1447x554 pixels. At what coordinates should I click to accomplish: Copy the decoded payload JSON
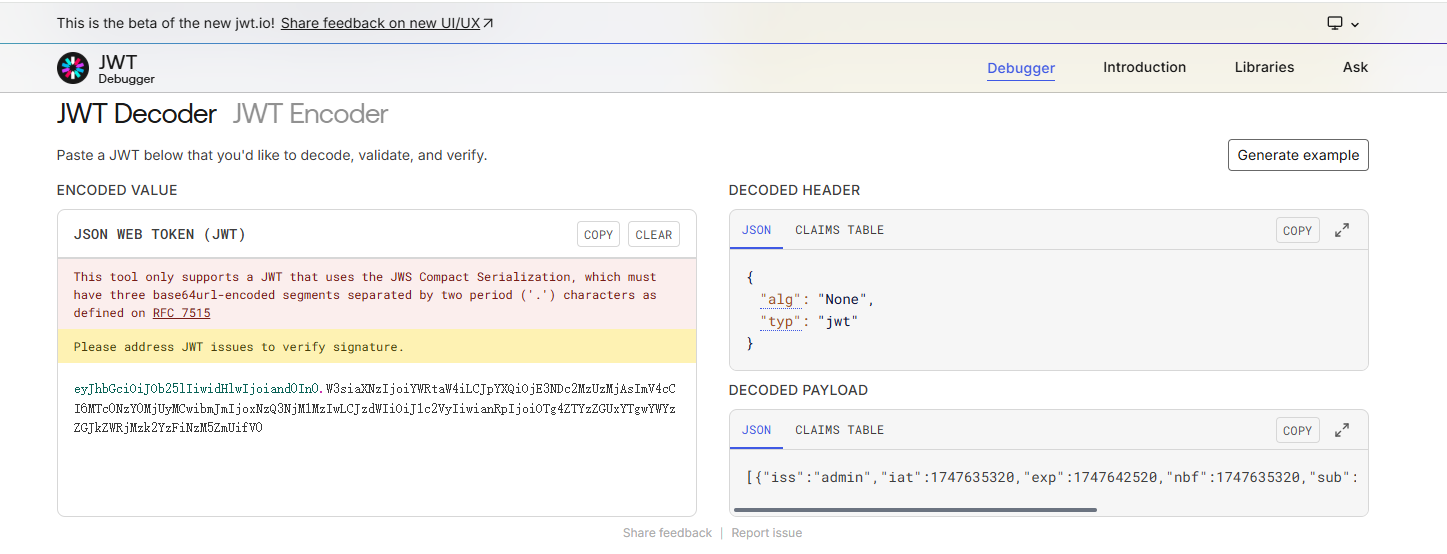coord(1297,430)
